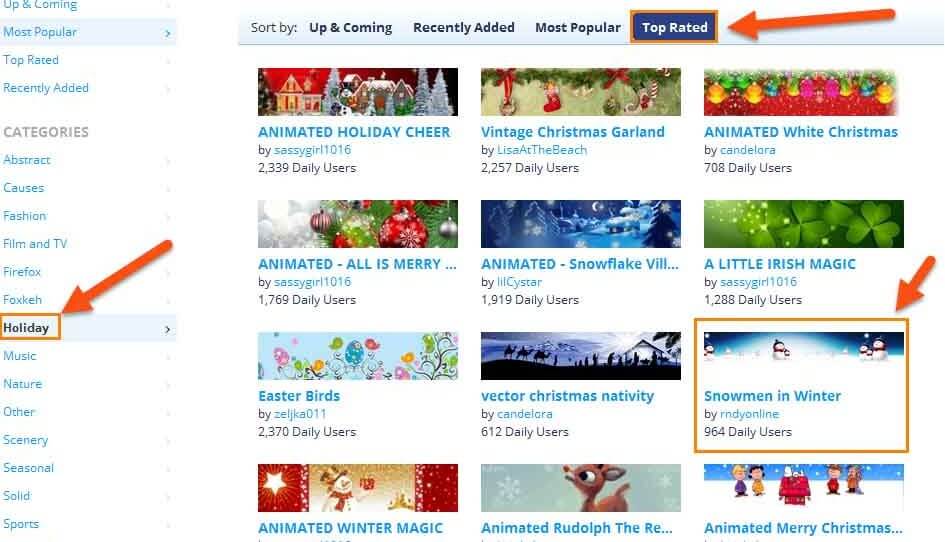Click the ANIMATED WINTER MAGIC title
Image resolution: width=945 pixels, height=542 pixels.
click(350, 528)
